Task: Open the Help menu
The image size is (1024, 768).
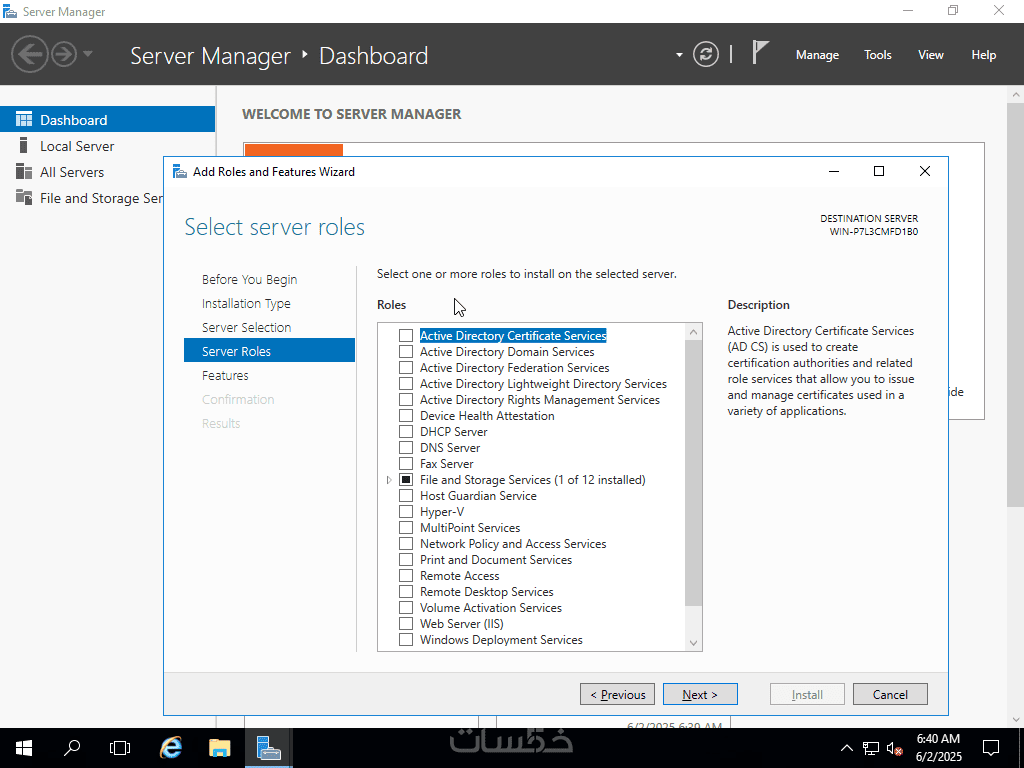Action: 983,55
